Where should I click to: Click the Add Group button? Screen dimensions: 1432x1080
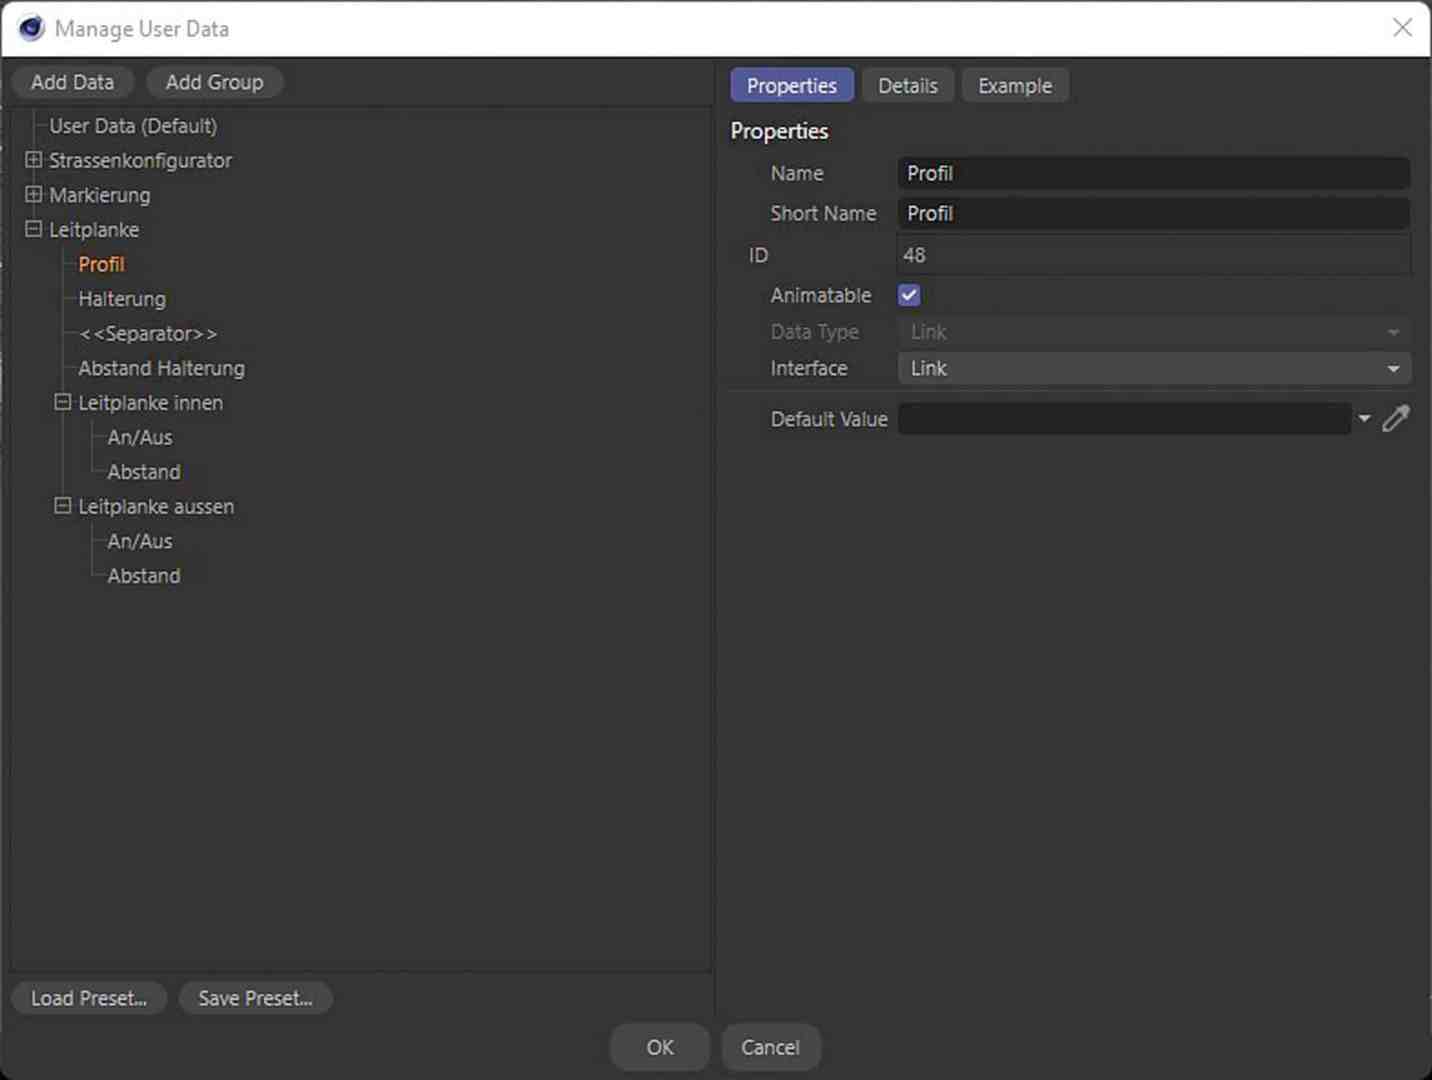pos(214,82)
